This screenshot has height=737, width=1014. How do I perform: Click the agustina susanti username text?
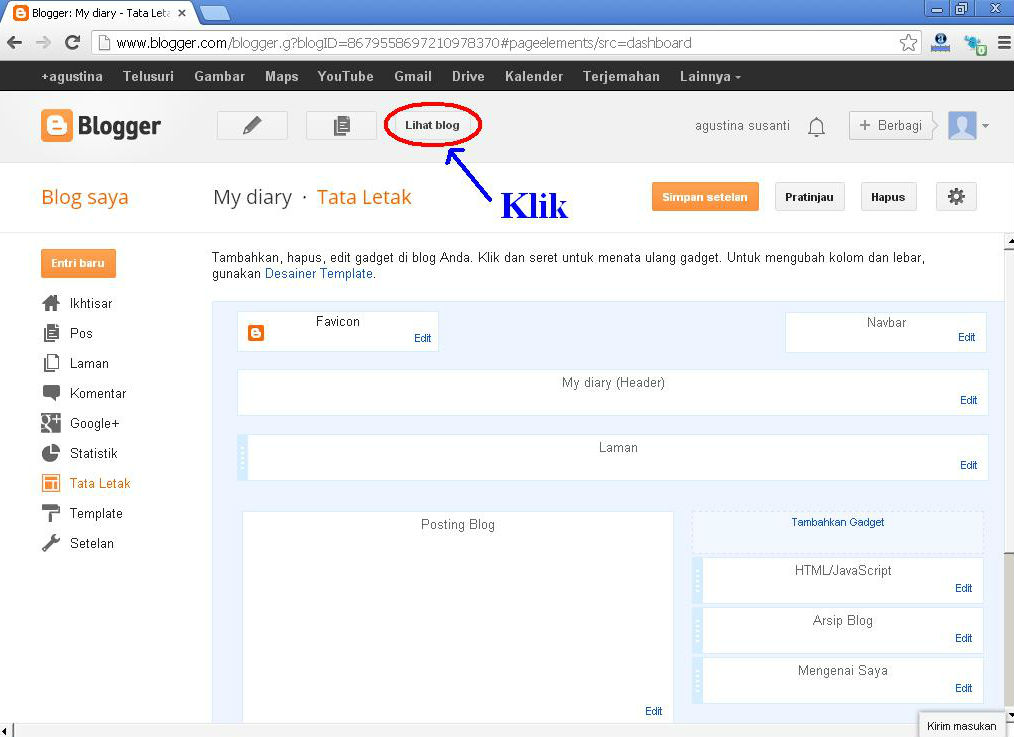(x=742, y=125)
